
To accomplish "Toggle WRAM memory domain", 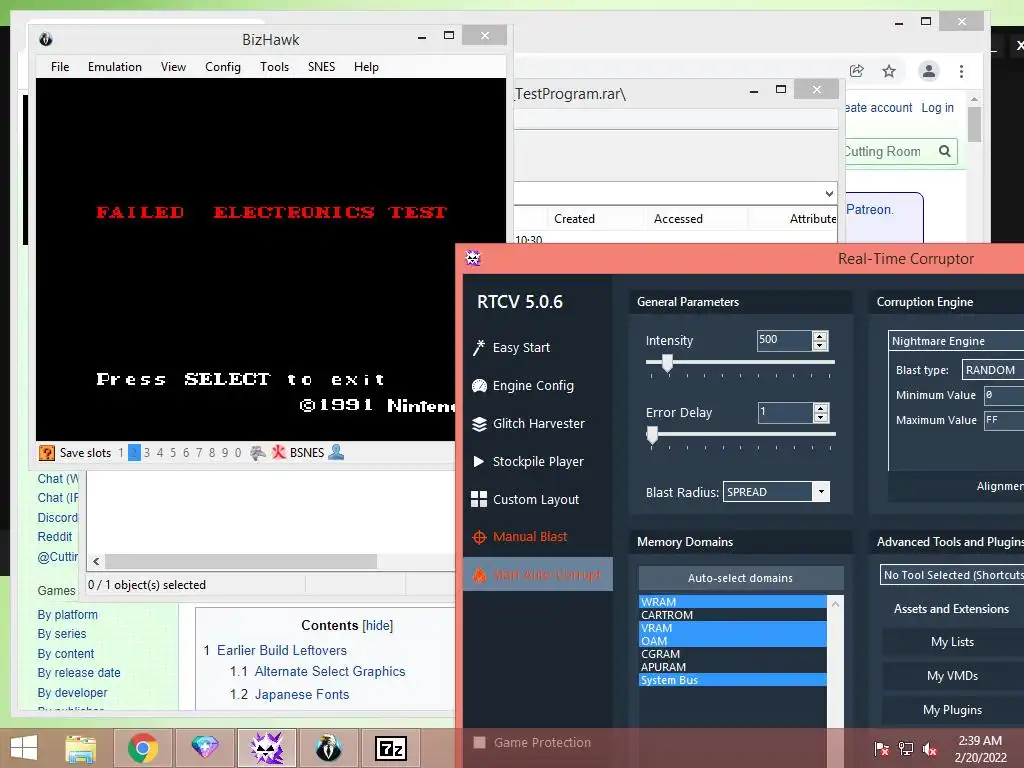I will pyautogui.click(x=732, y=602).
